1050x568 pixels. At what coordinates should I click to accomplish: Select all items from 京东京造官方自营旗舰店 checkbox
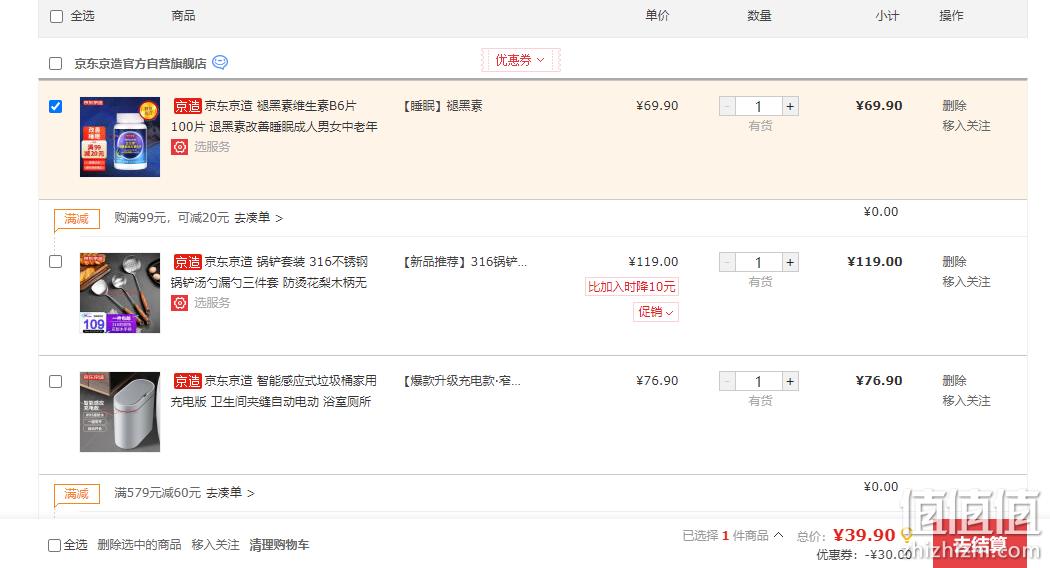tap(56, 63)
